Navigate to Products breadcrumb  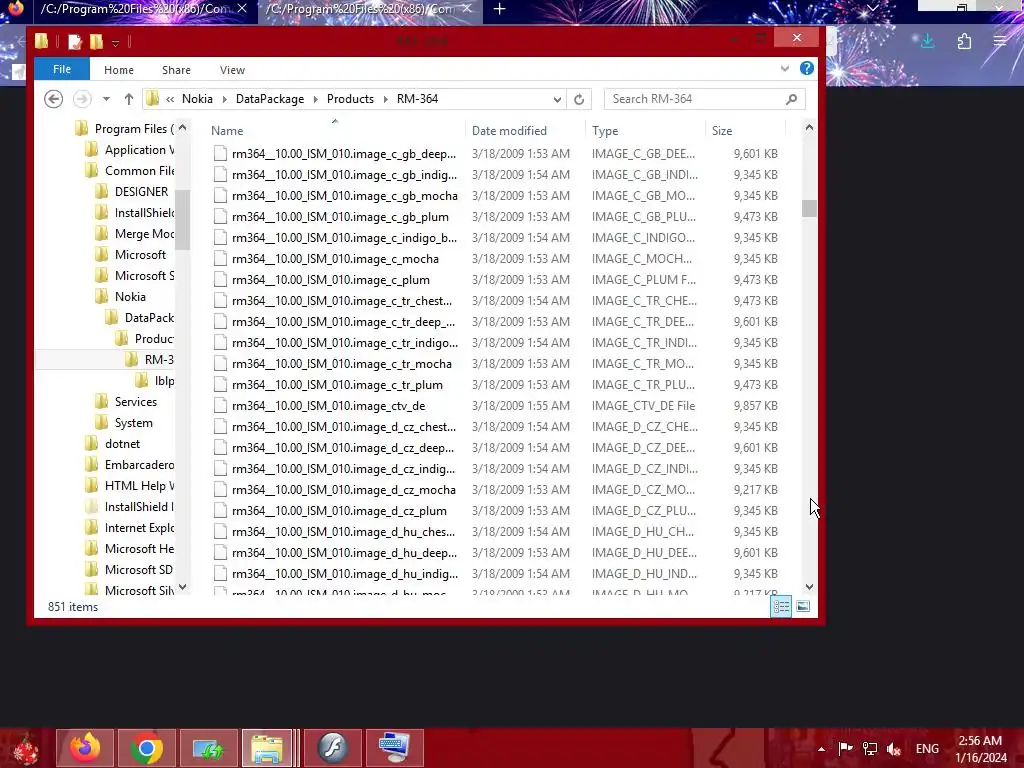tap(350, 99)
